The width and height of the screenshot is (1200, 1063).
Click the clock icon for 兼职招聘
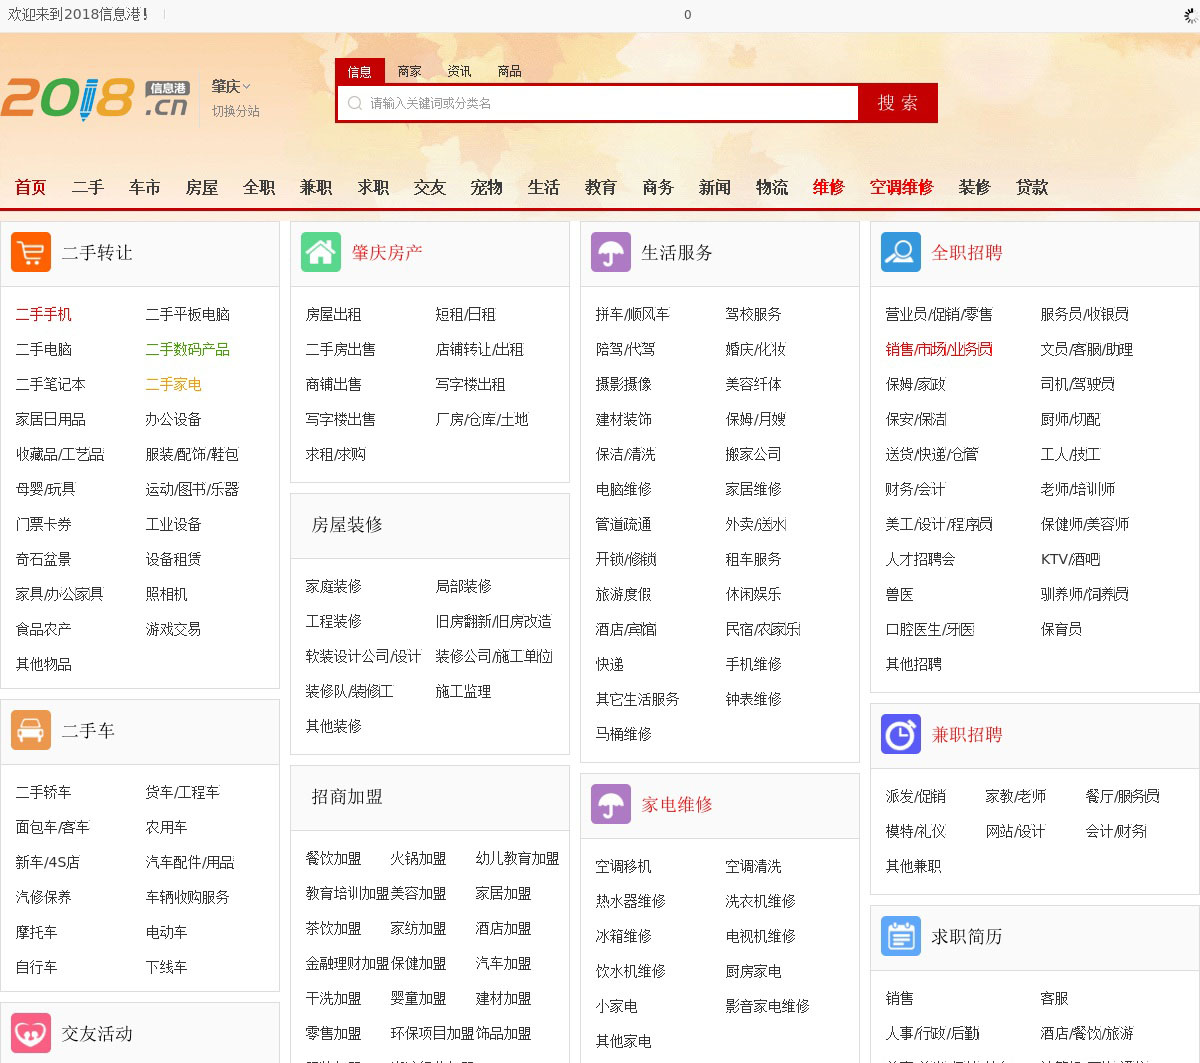[x=901, y=734]
